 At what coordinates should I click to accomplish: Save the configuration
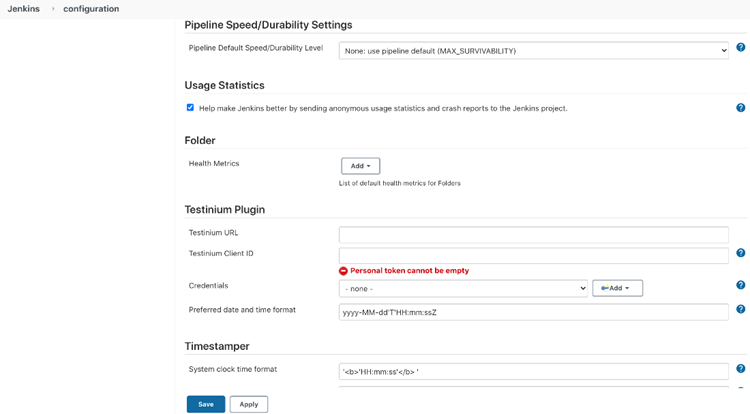click(x=206, y=404)
